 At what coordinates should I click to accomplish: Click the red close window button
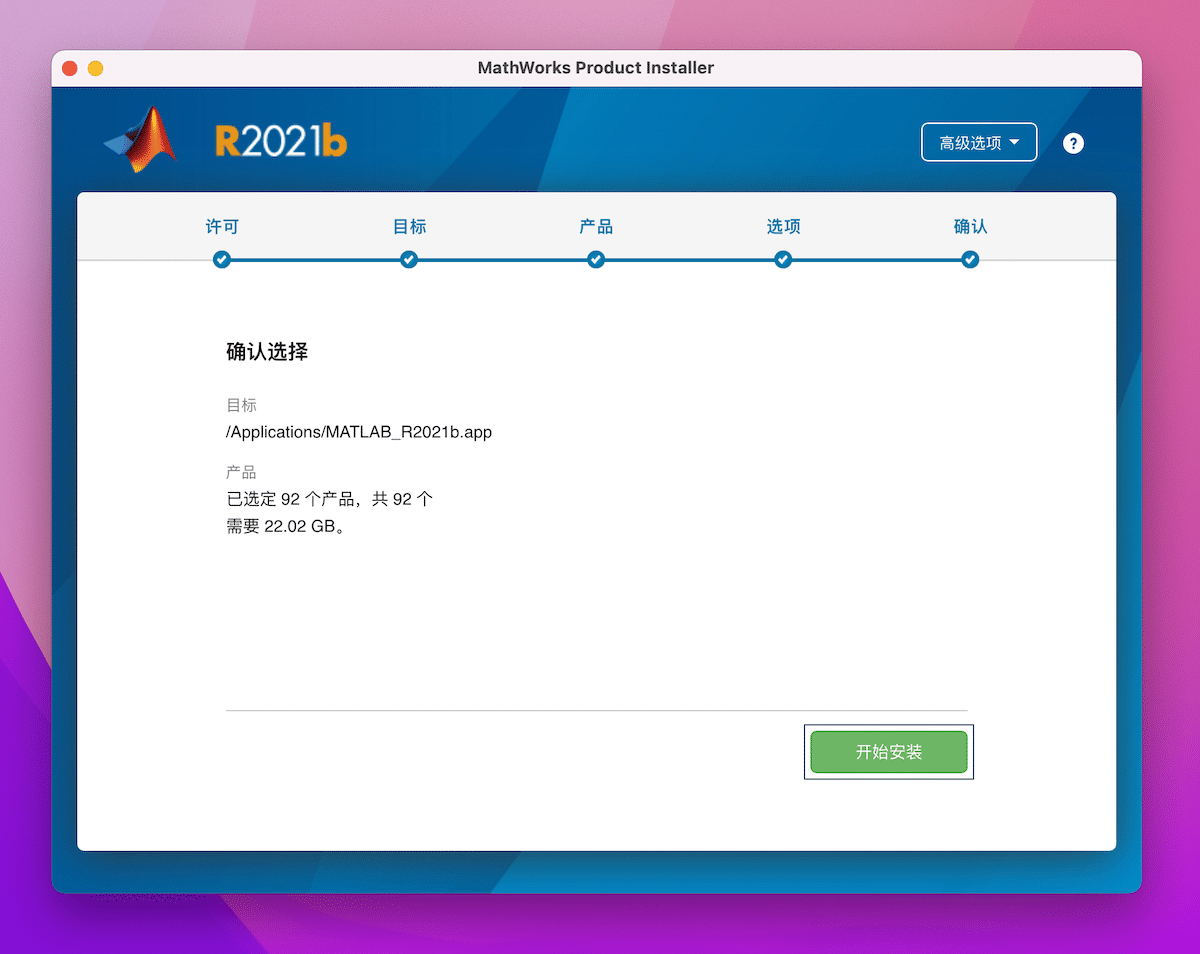[70, 68]
